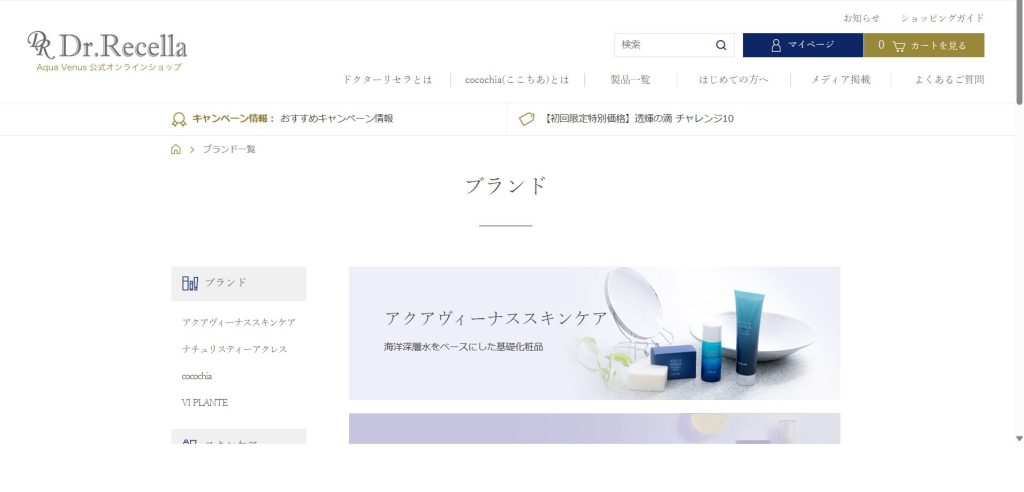
Task: Click the price tag icon
Action: (527, 119)
